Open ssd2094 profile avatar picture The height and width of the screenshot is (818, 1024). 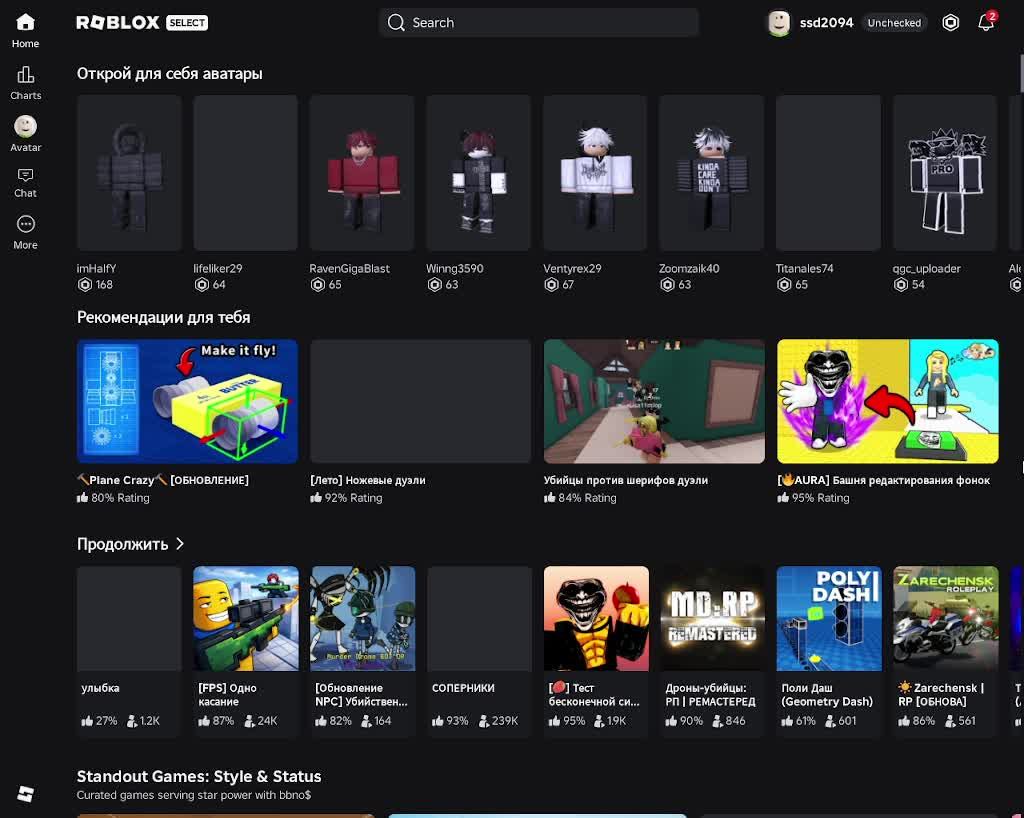pyautogui.click(x=778, y=23)
